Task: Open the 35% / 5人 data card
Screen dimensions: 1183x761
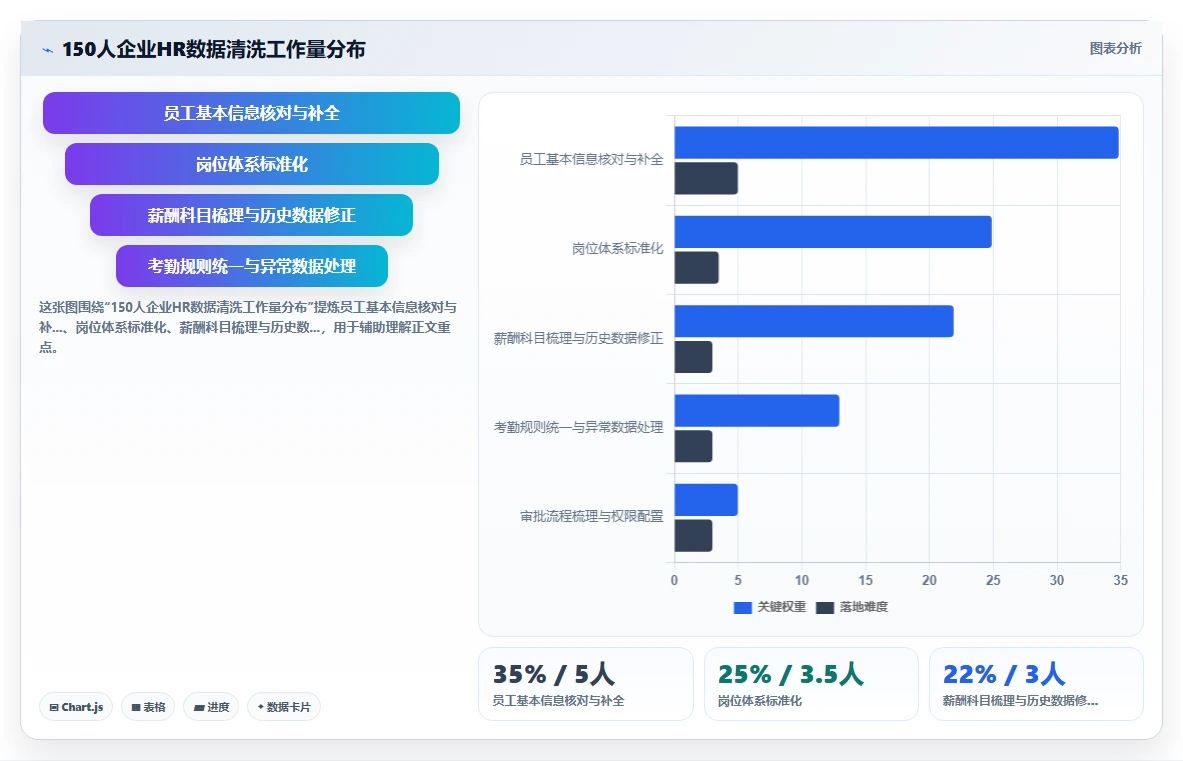Action: point(585,684)
